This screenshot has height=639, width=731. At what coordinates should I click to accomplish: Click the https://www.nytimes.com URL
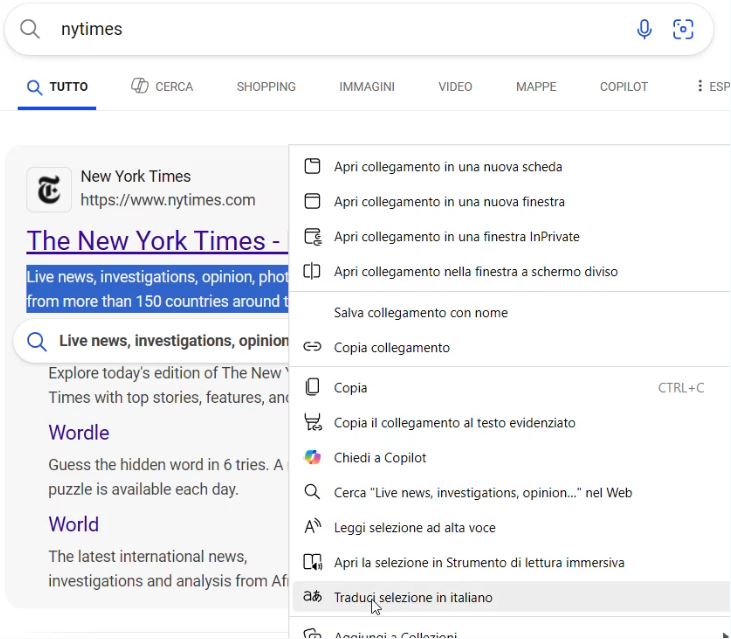(168, 200)
